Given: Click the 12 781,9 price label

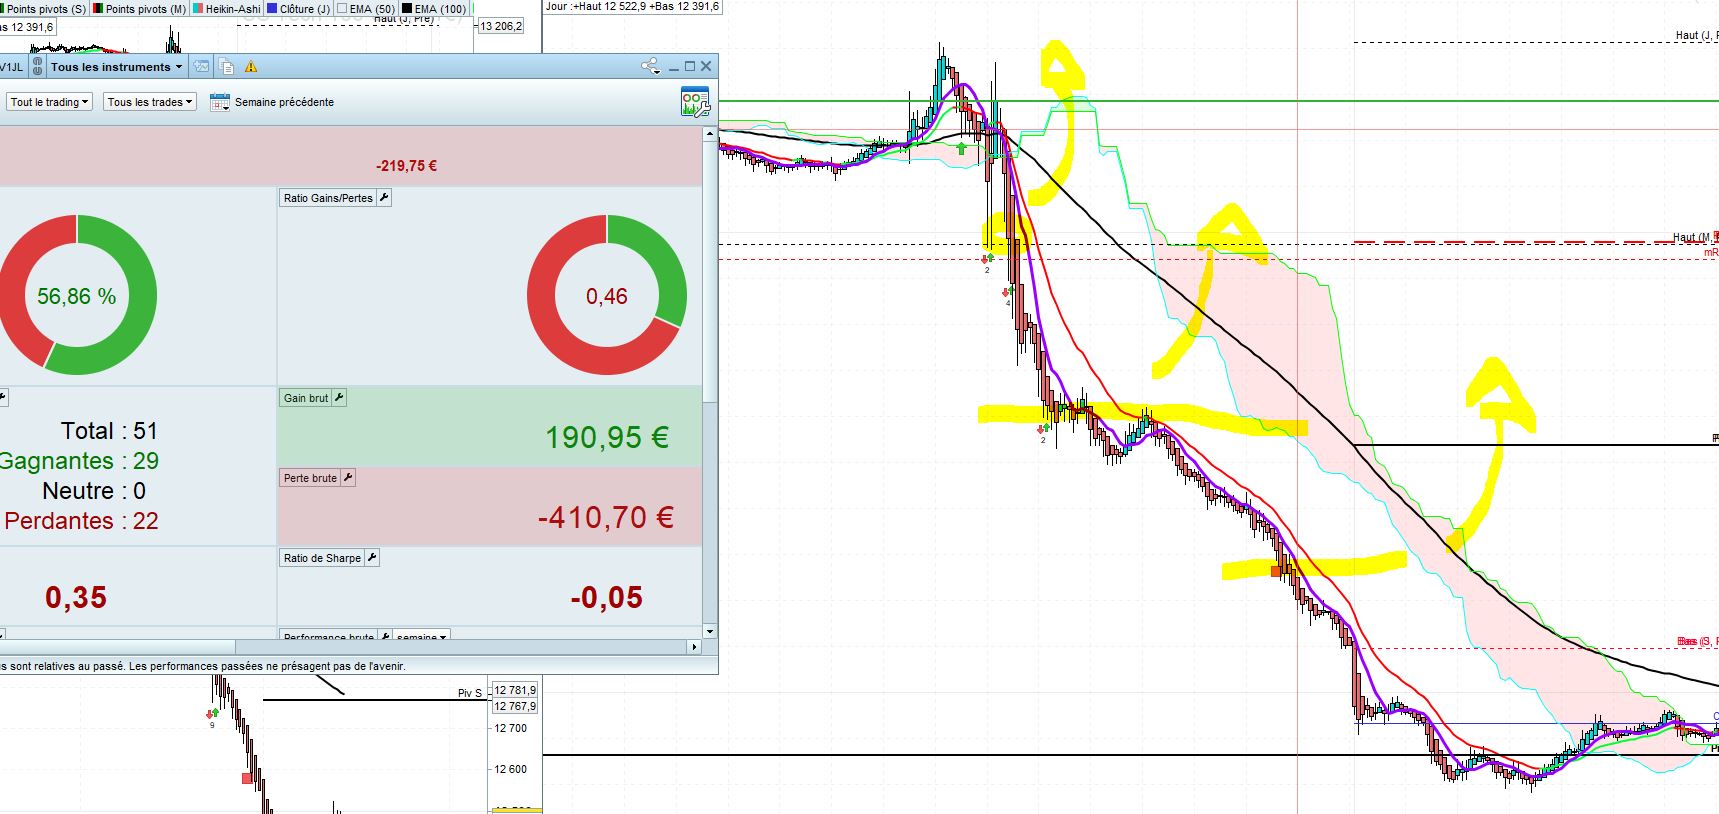Looking at the screenshot, I should pos(515,690).
